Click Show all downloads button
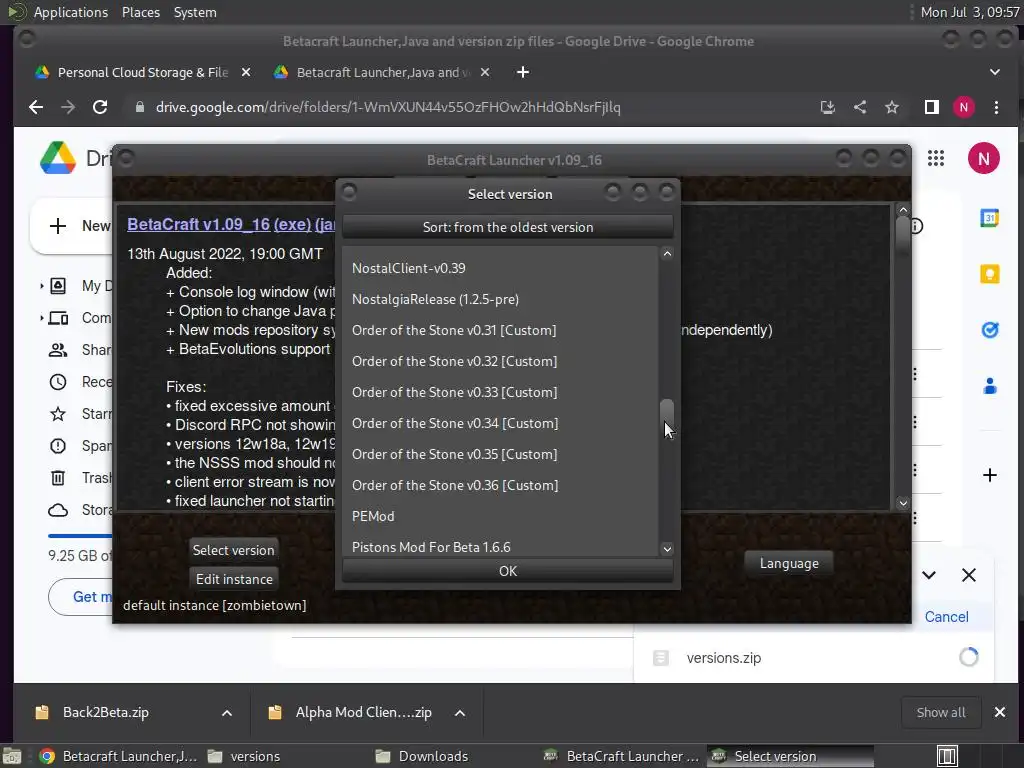1024x768 pixels. pos(940,712)
